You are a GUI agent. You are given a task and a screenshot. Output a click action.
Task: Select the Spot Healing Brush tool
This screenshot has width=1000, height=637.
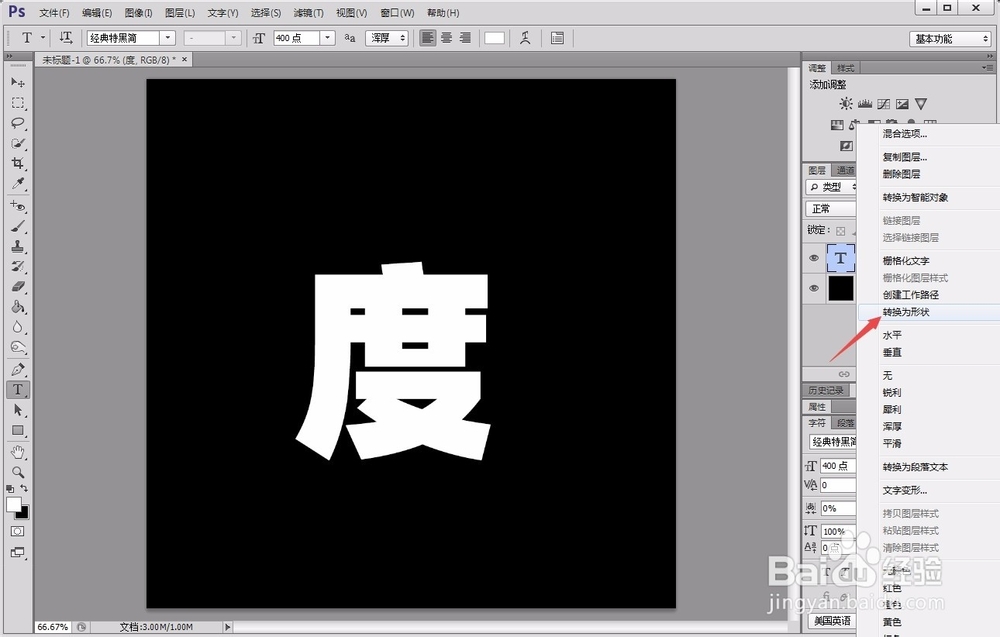18,206
